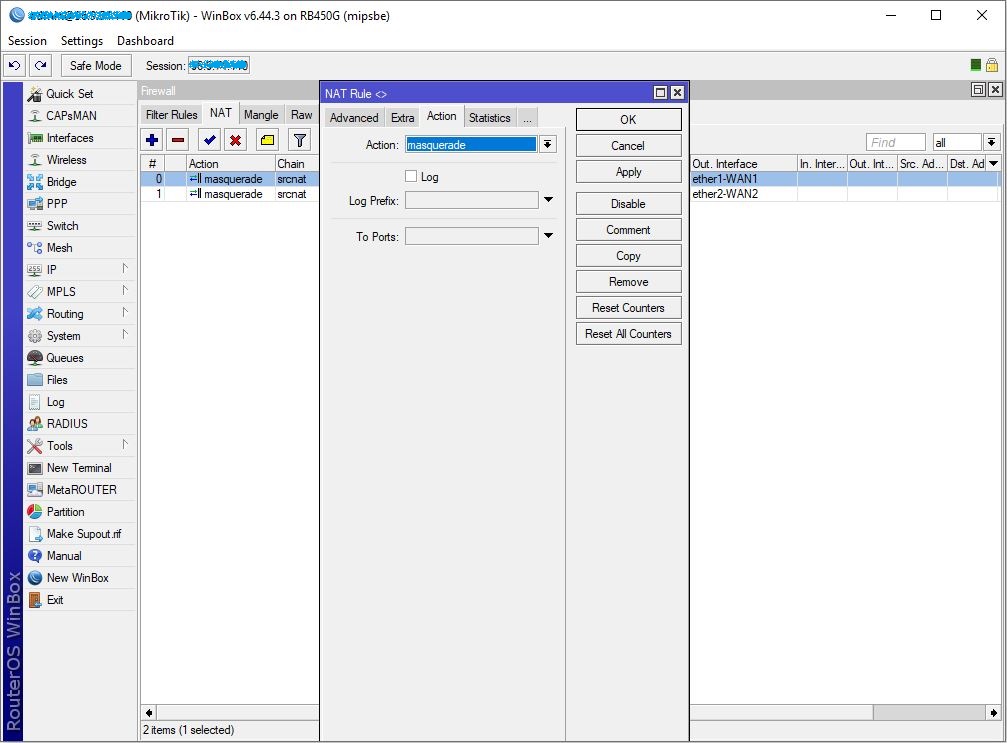
Task: Click Reset All Counters button
Action: pyautogui.click(x=628, y=334)
